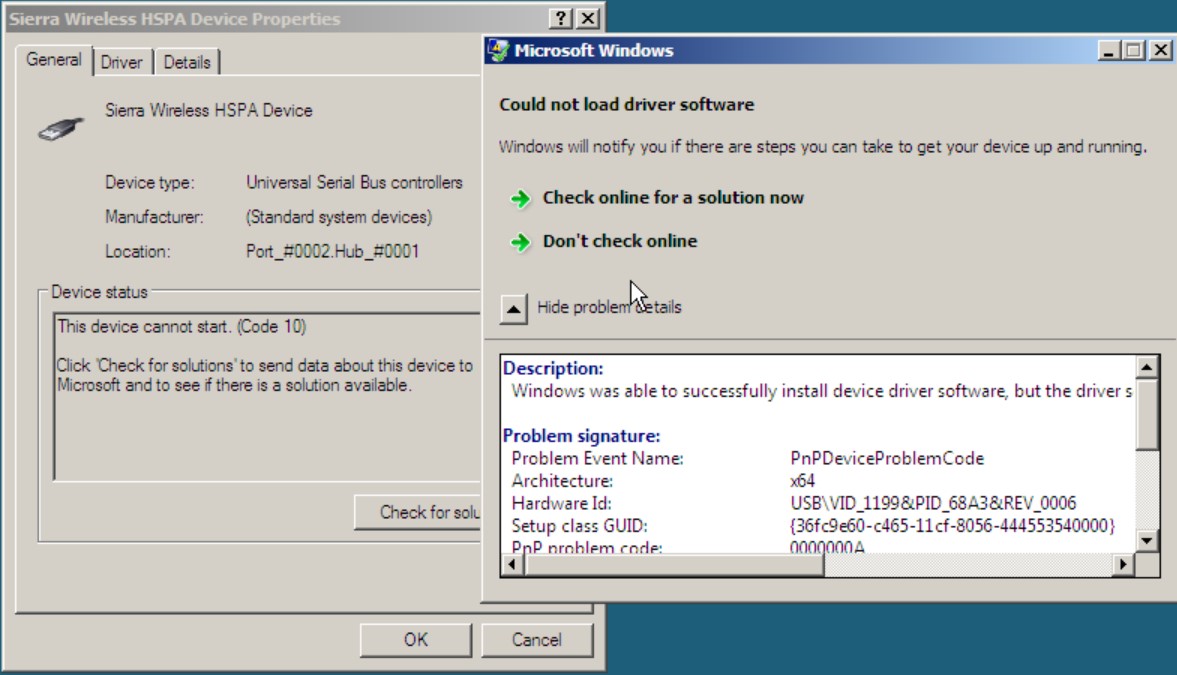
Task: Click the USB device icon
Action: click(60, 126)
